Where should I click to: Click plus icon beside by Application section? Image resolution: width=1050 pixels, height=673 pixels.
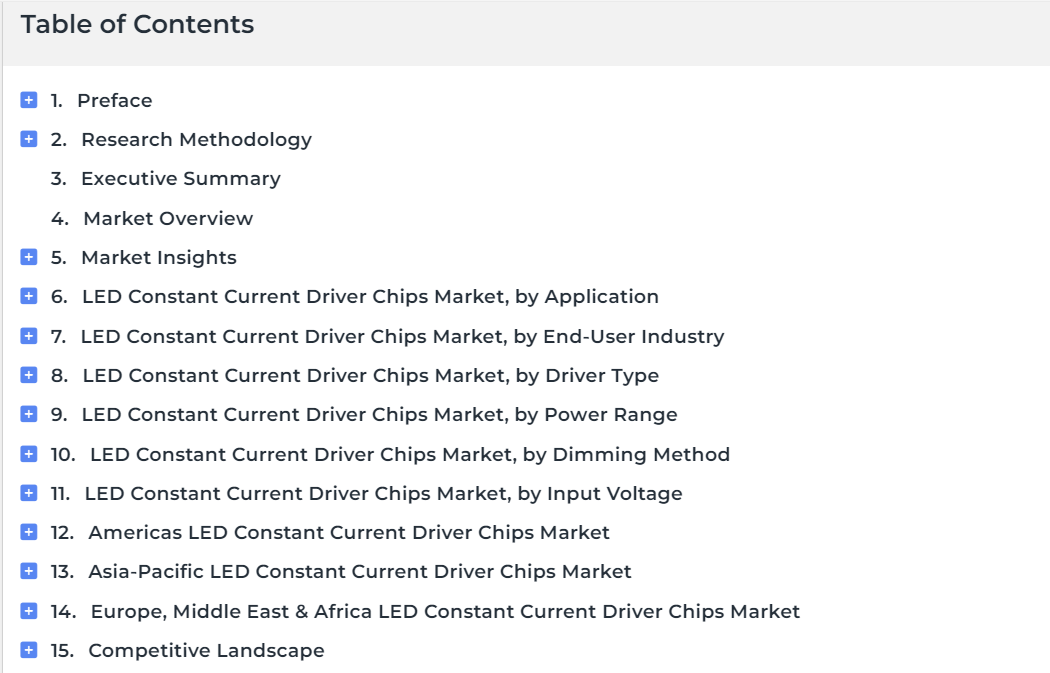[x=29, y=295]
